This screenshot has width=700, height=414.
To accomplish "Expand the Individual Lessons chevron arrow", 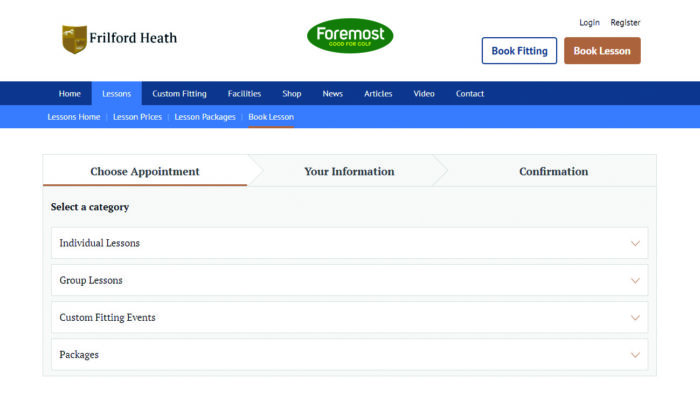I will [x=635, y=243].
